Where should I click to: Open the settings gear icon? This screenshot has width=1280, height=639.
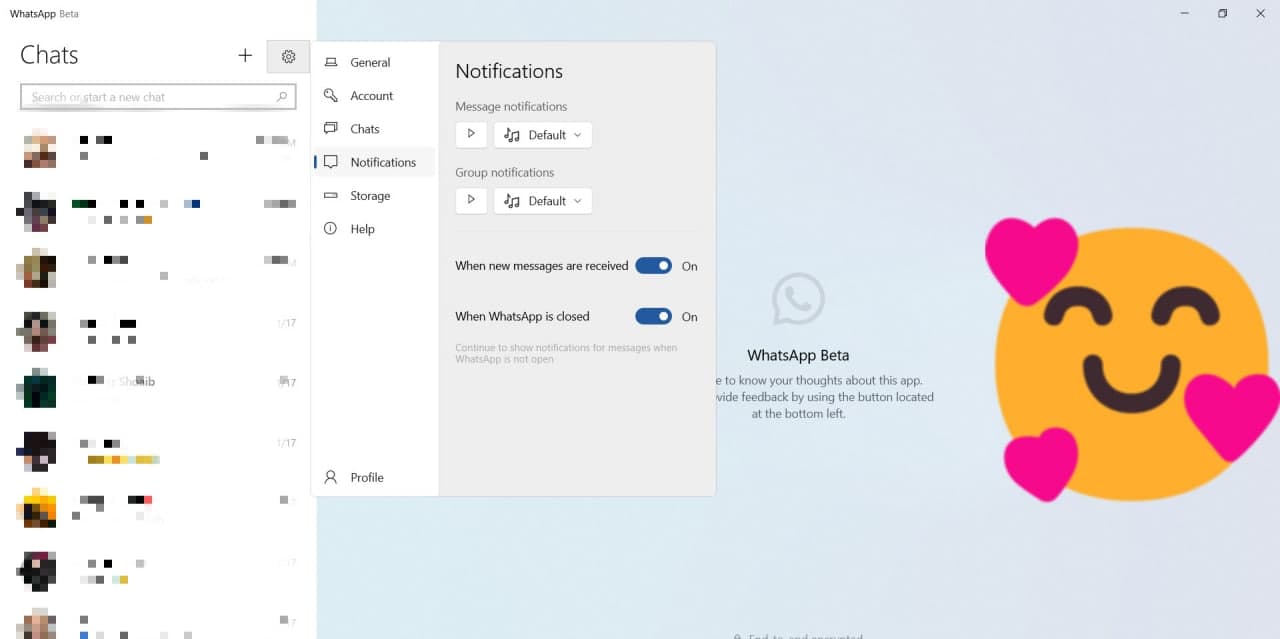click(x=288, y=57)
